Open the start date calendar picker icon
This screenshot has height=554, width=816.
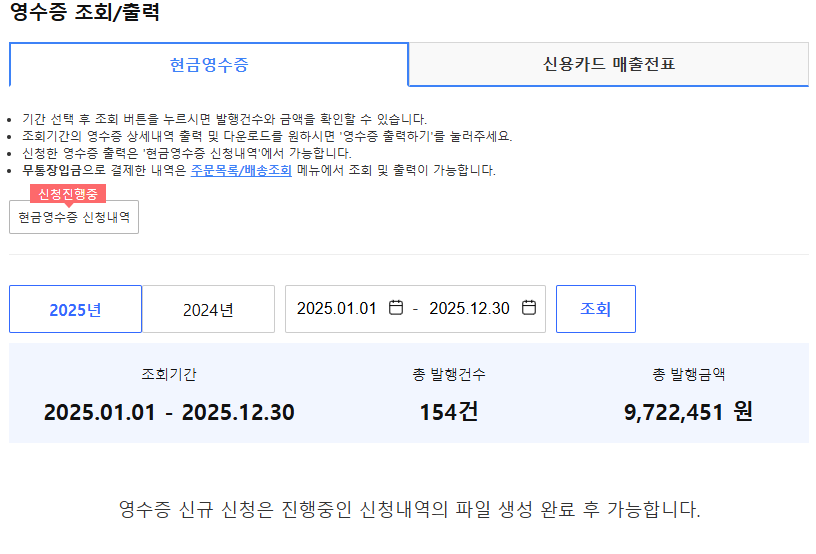[396, 308]
